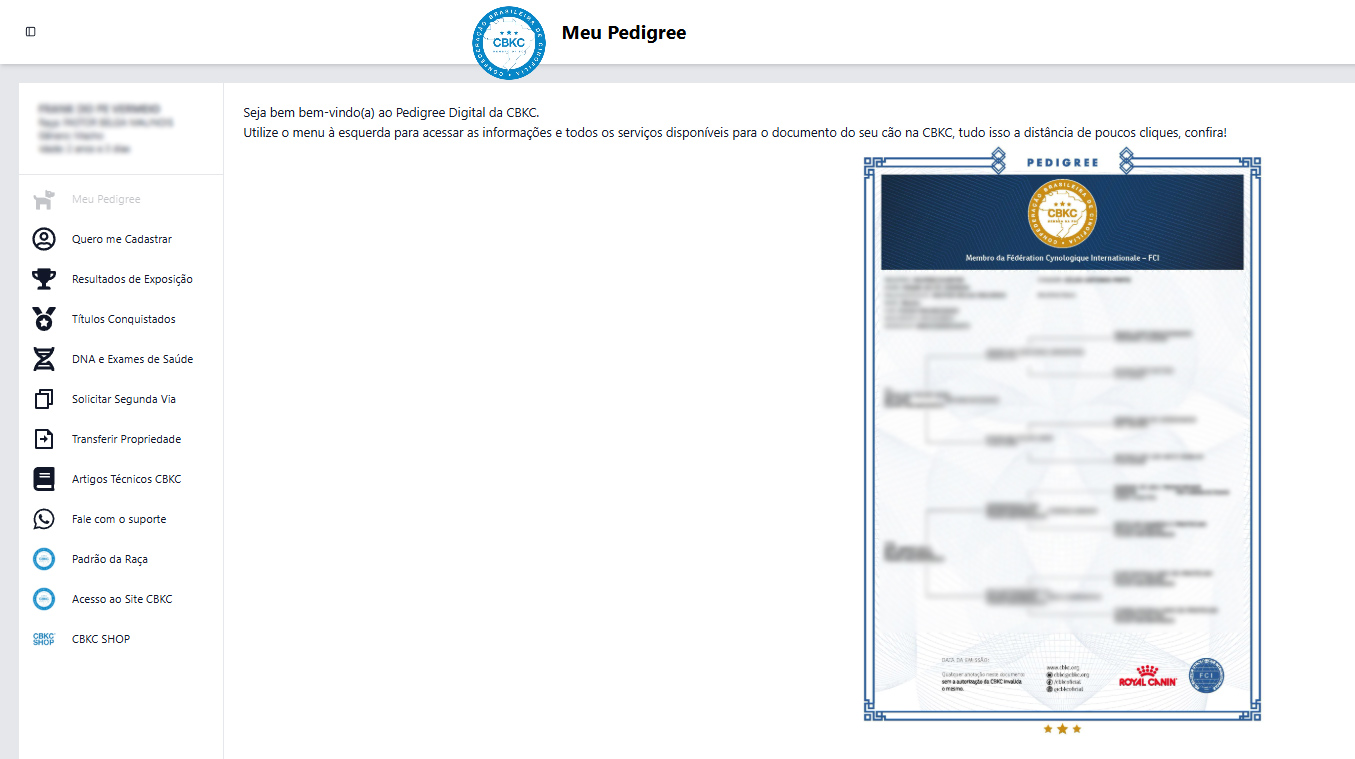The image size is (1355, 759).
Task: Click the CBKC logo in the header
Action: point(508,43)
